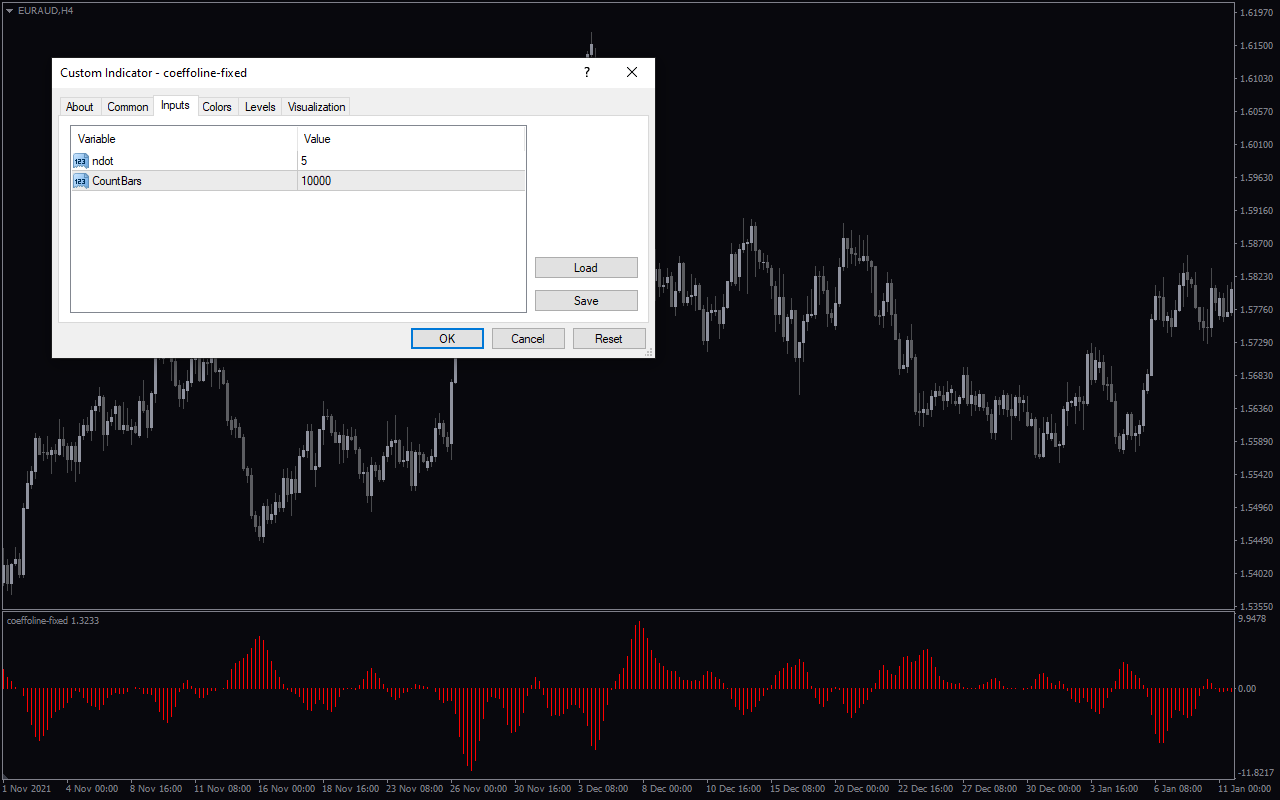Click the 26 Nov 00:00 time axis label
This screenshot has width=1280, height=800.
coord(480,788)
